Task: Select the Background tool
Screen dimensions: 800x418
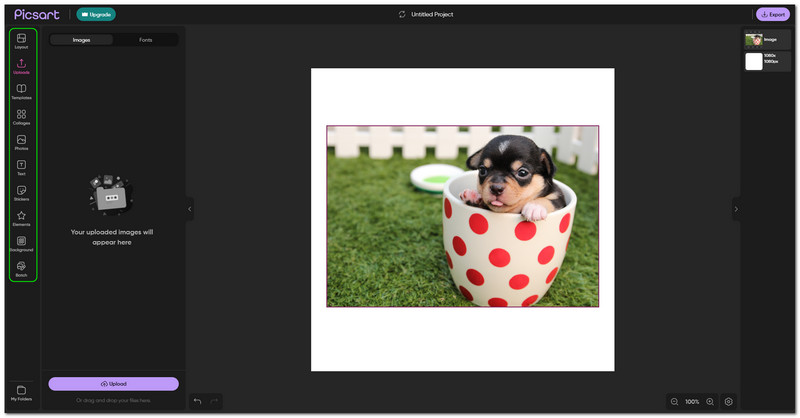Action: click(21, 243)
